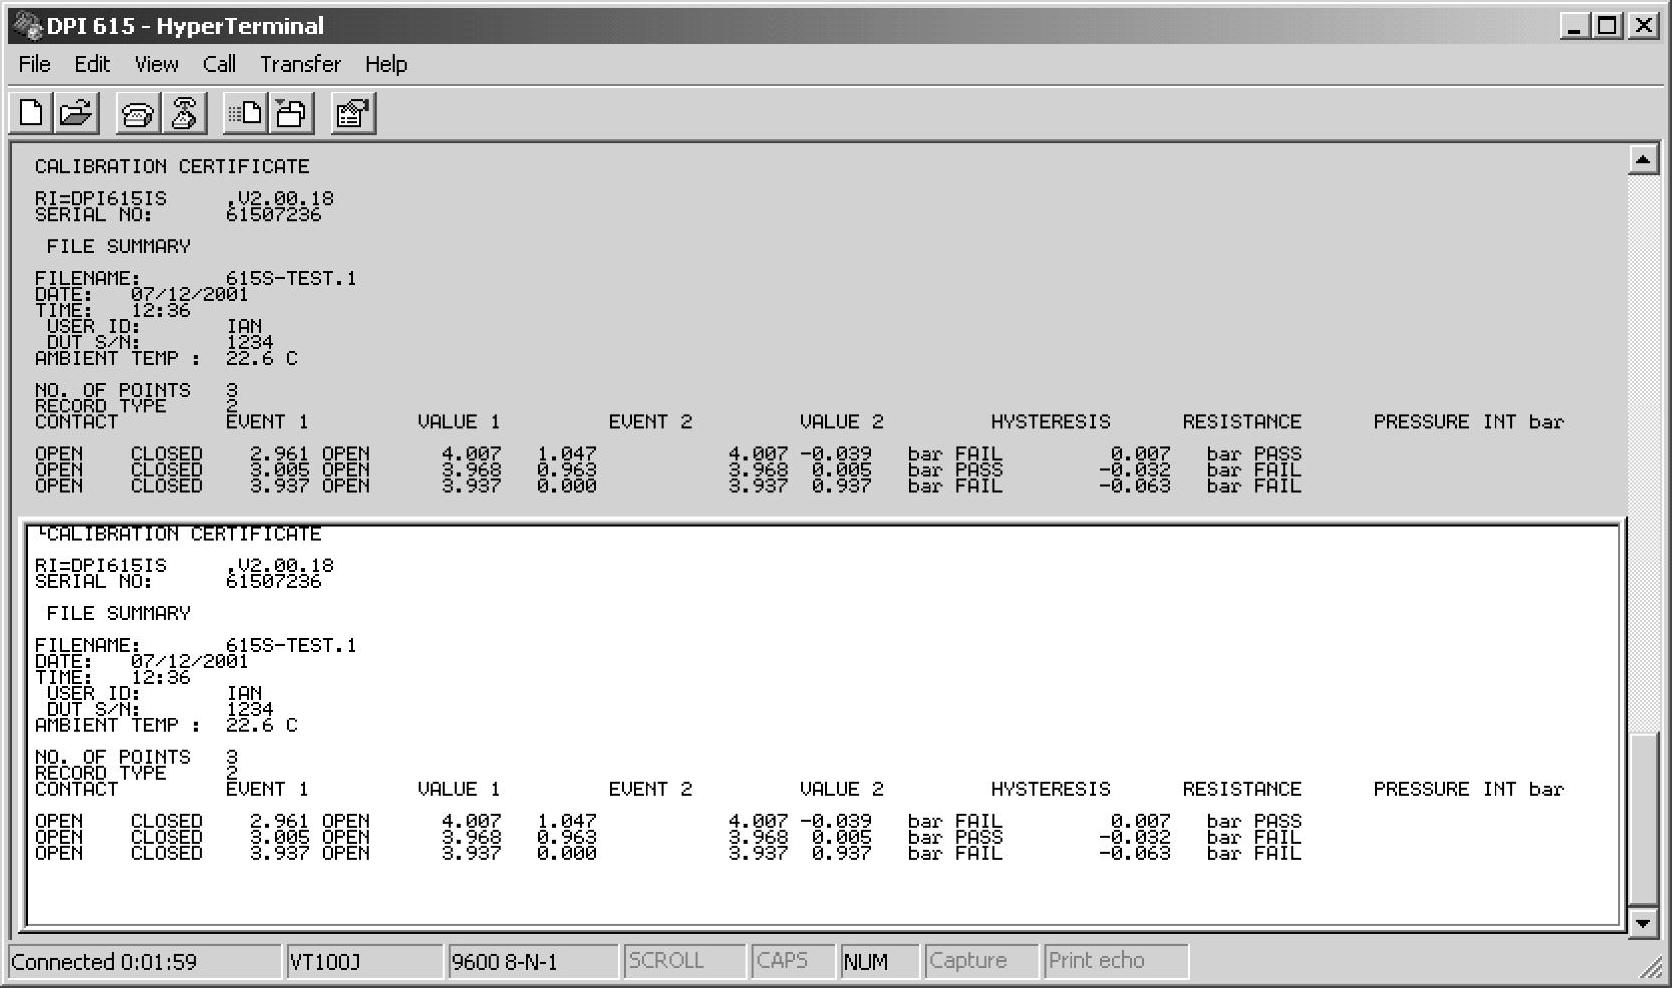Open the File menu
Screen dimensions: 1672x988
pos(34,64)
